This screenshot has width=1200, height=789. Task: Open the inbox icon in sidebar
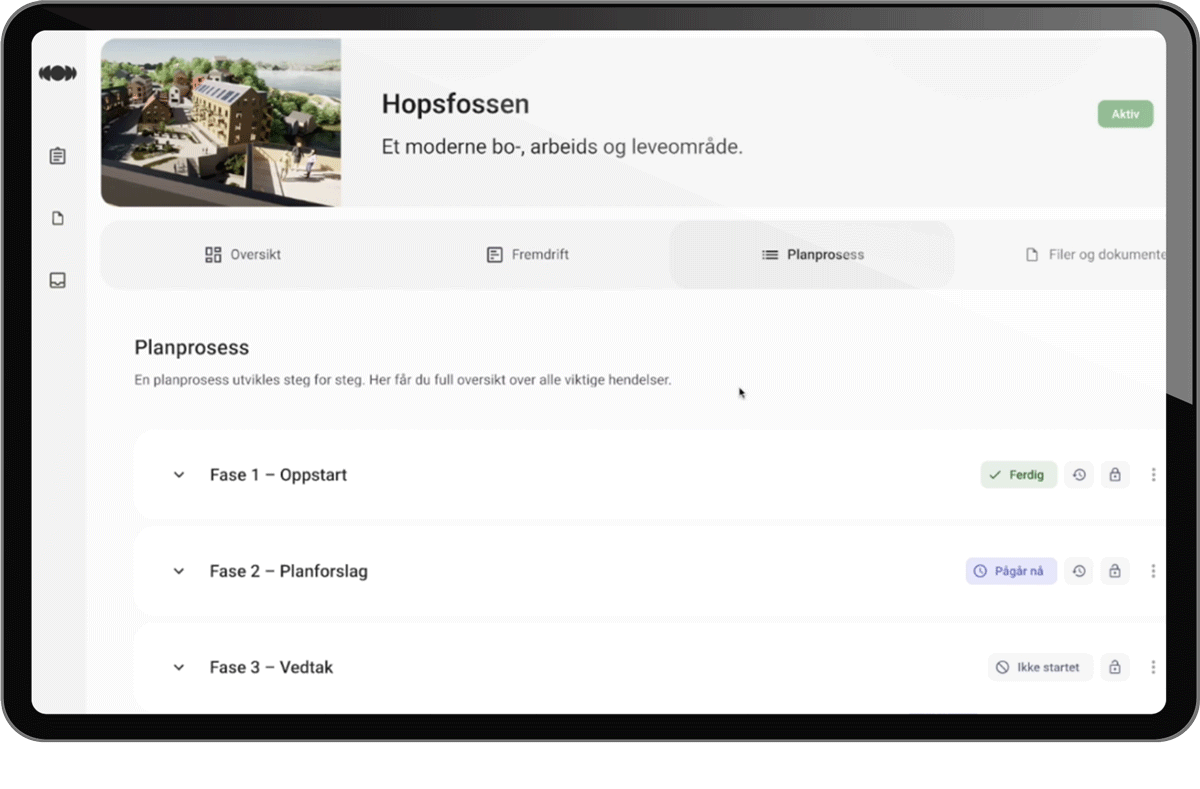tap(58, 281)
